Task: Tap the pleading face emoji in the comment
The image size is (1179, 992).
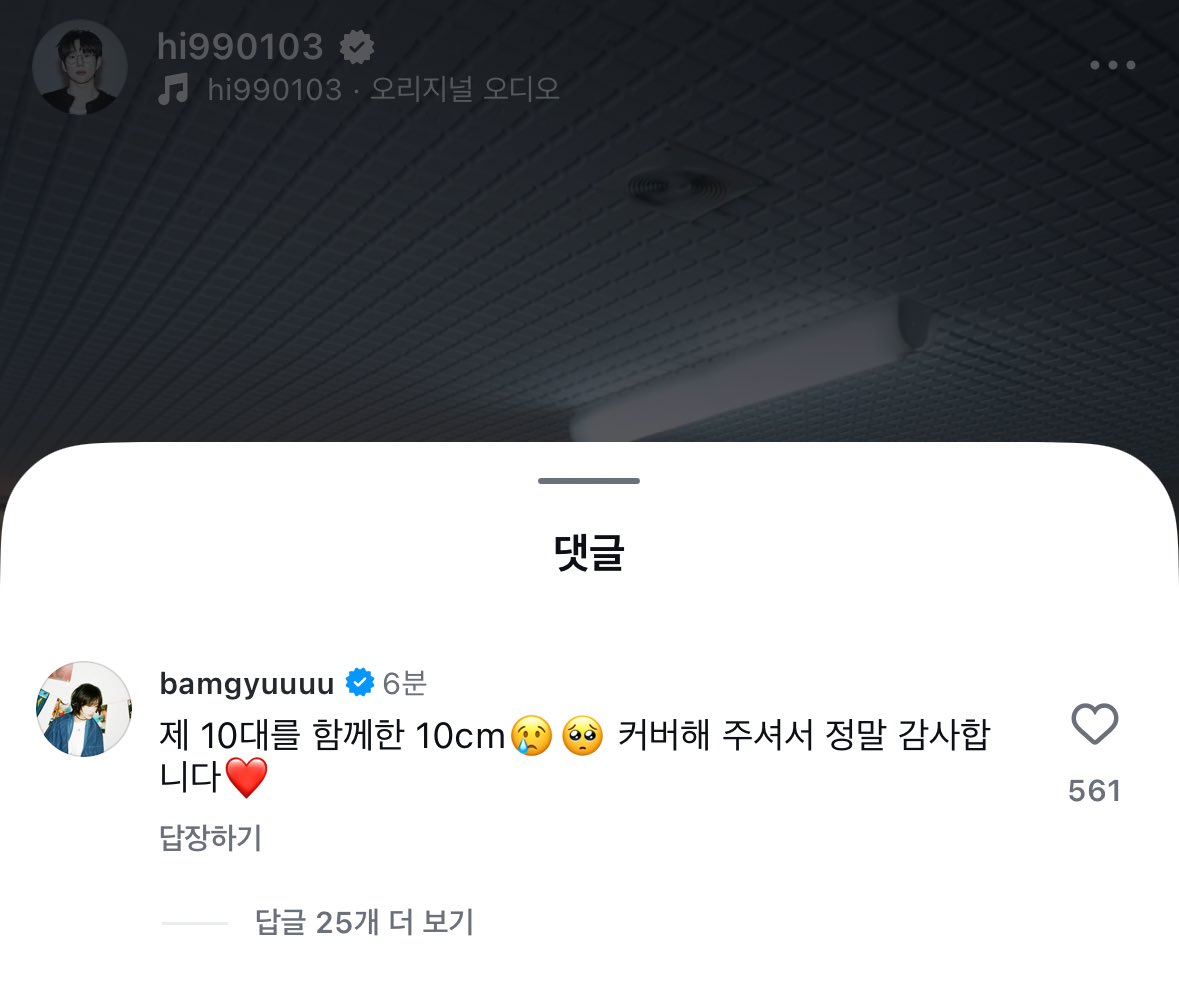Action: pos(582,735)
